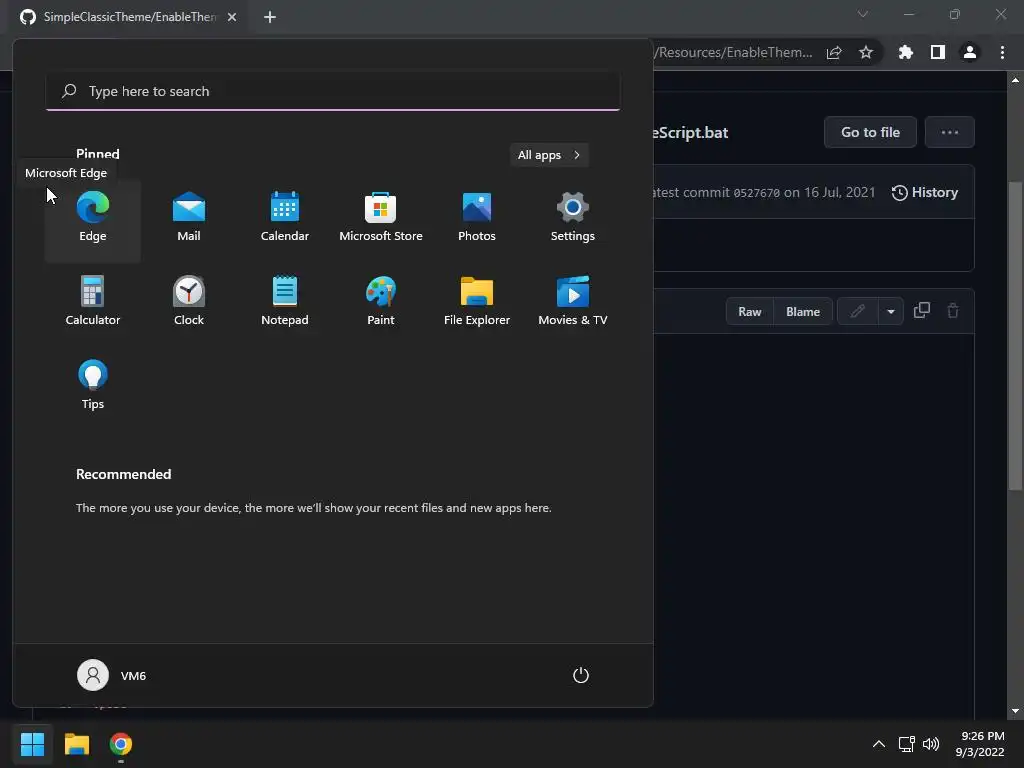This screenshot has height=768, width=1024.
Task: Open the clock and date flyout
Action: tap(980, 744)
